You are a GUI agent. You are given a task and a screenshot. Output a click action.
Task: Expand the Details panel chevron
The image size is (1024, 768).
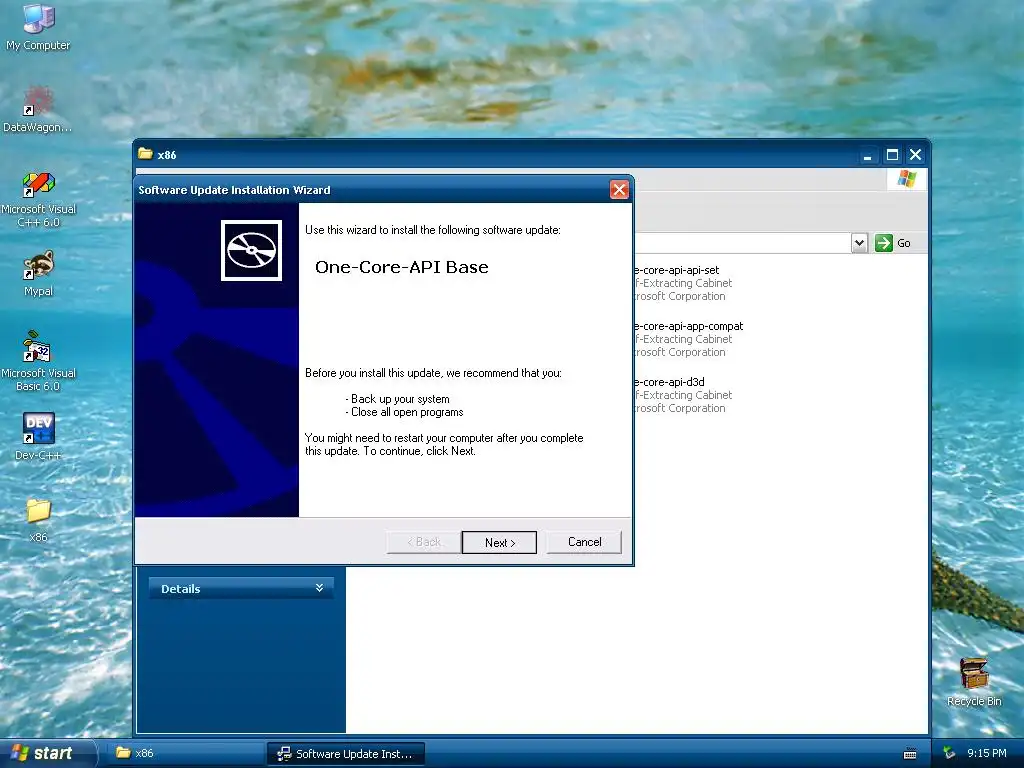pos(319,588)
